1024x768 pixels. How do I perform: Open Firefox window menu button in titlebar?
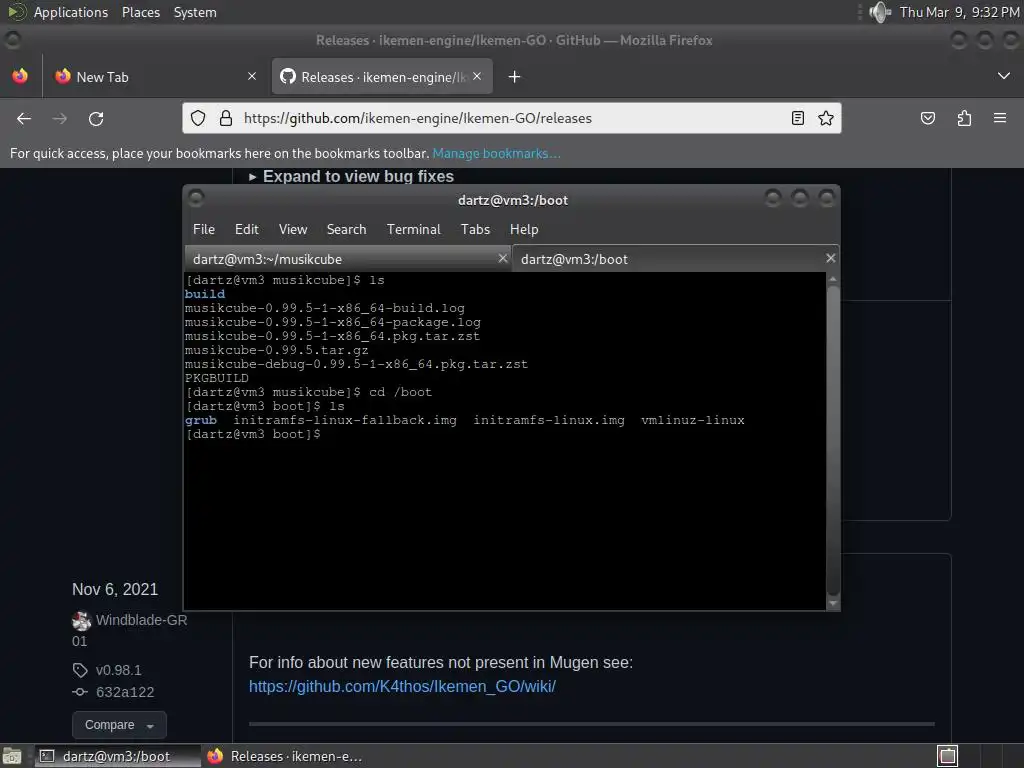pos(12,40)
